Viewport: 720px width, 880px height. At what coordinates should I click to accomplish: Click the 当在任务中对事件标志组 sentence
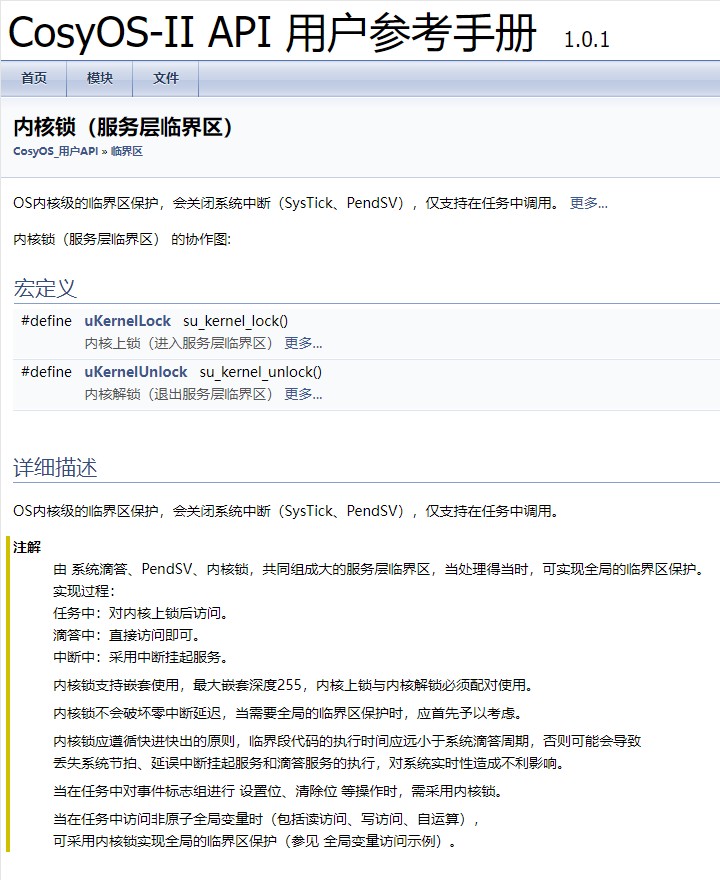(x=278, y=791)
